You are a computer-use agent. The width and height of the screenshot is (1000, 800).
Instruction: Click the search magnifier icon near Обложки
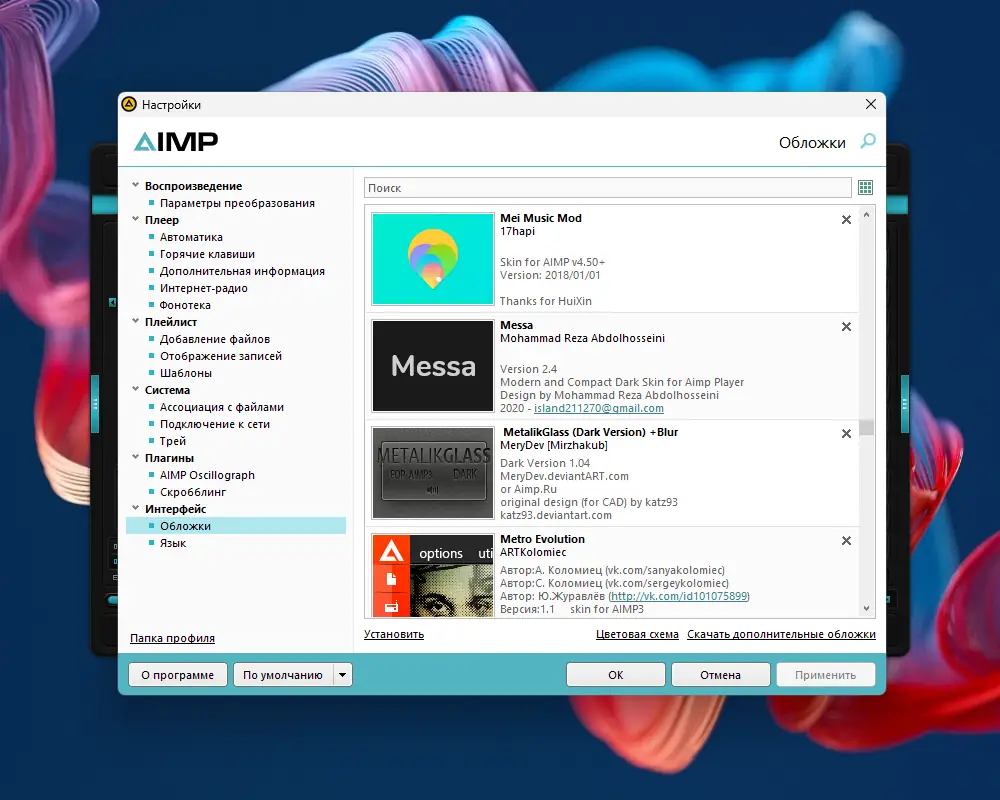coord(868,141)
